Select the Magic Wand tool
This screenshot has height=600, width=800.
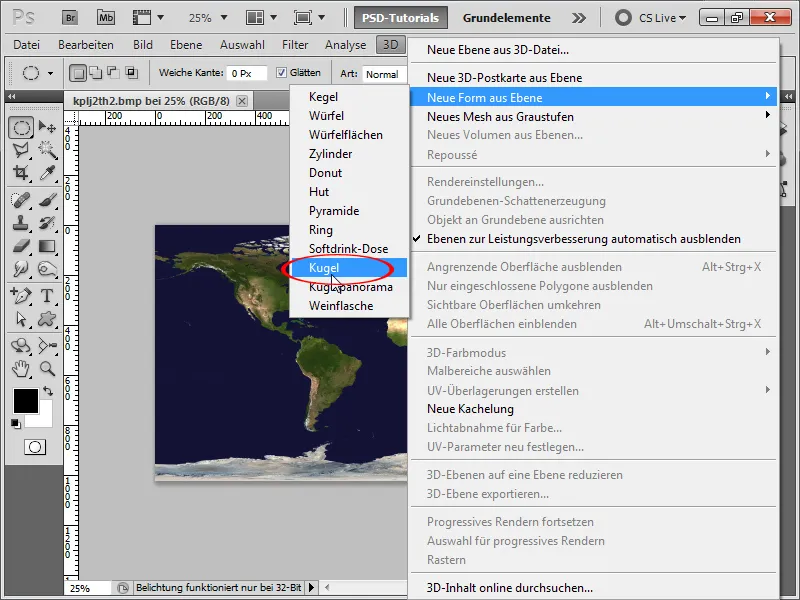tap(47, 150)
